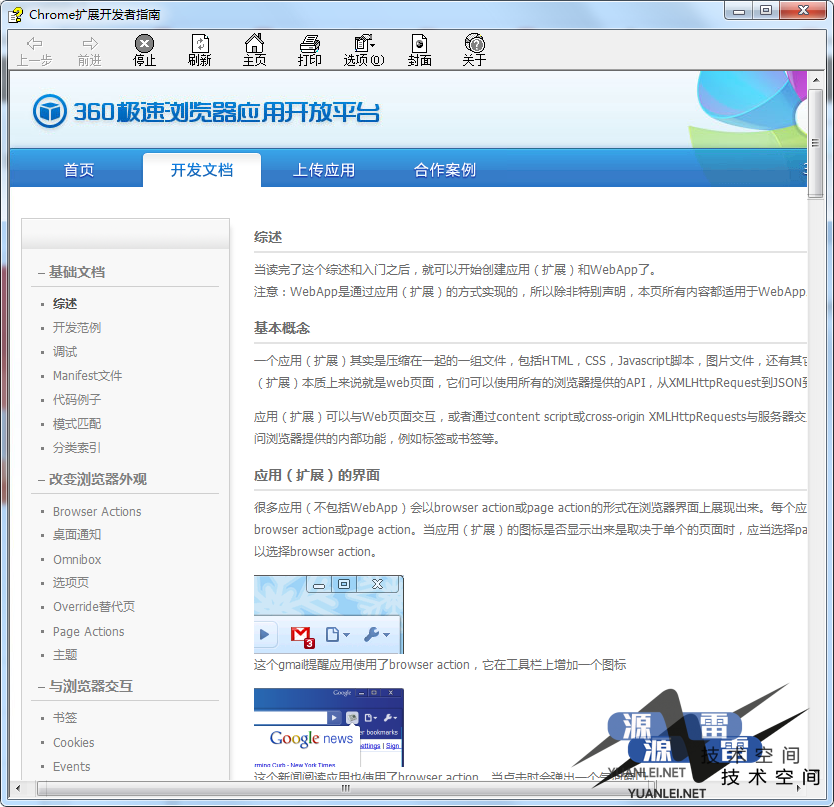Close the Chrome扩展开发者指南 window
Viewport: 834px width, 807px height.
tap(804, 11)
